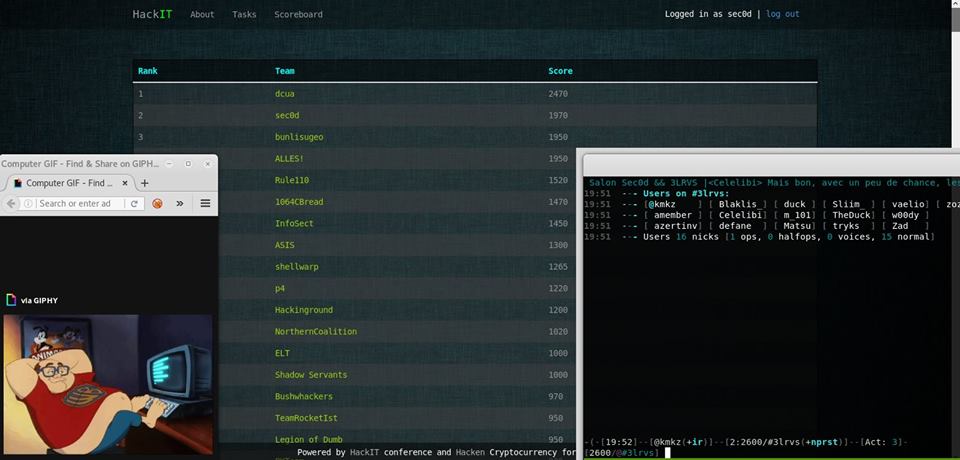Select team p4 in scoreboard
The image size is (960, 460).
pos(280,288)
